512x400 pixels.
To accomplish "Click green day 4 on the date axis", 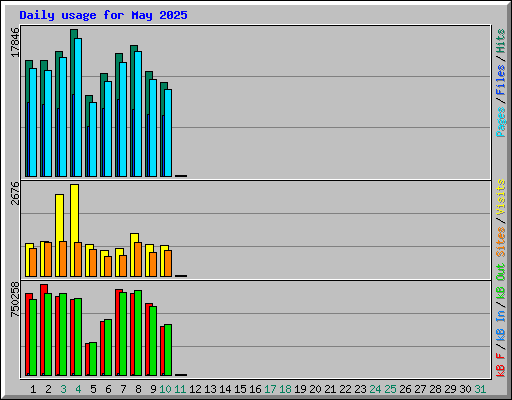I will click(78, 389).
